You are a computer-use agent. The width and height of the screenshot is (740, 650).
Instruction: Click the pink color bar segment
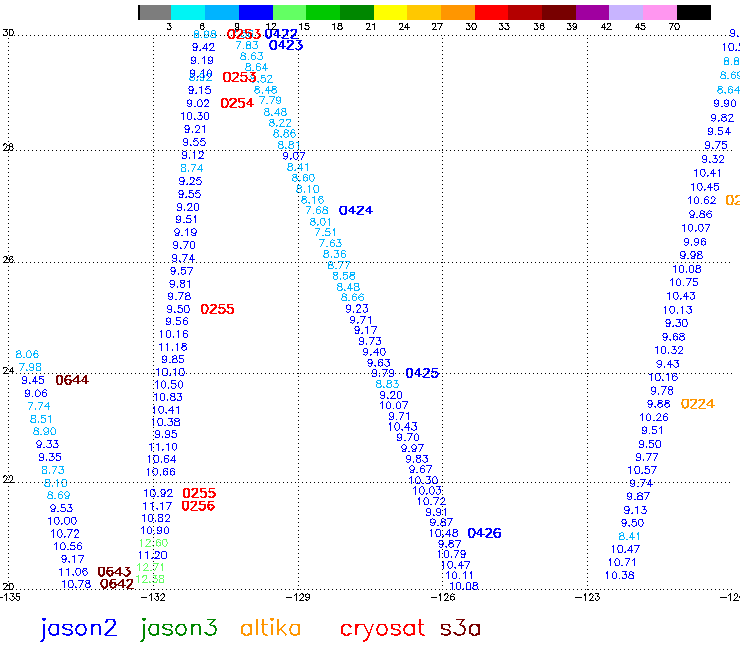coord(660,12)
